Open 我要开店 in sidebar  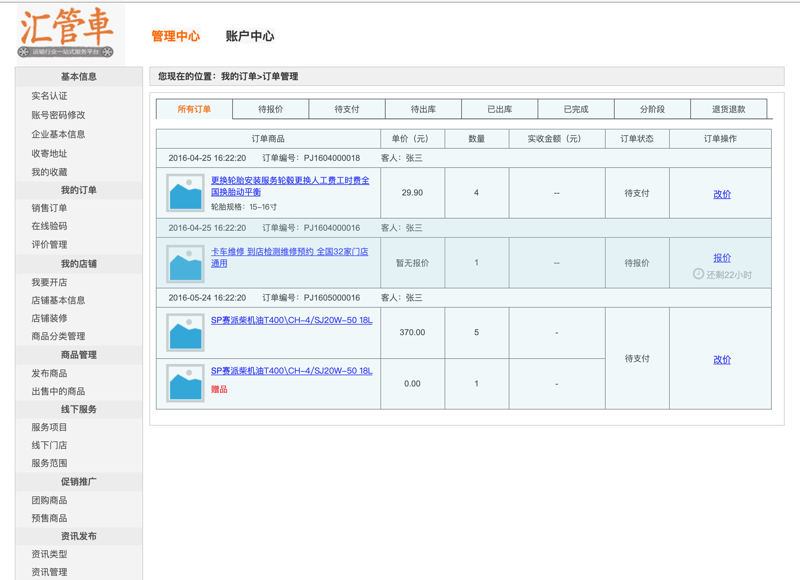pyautogui.click(x=49, y=283)
